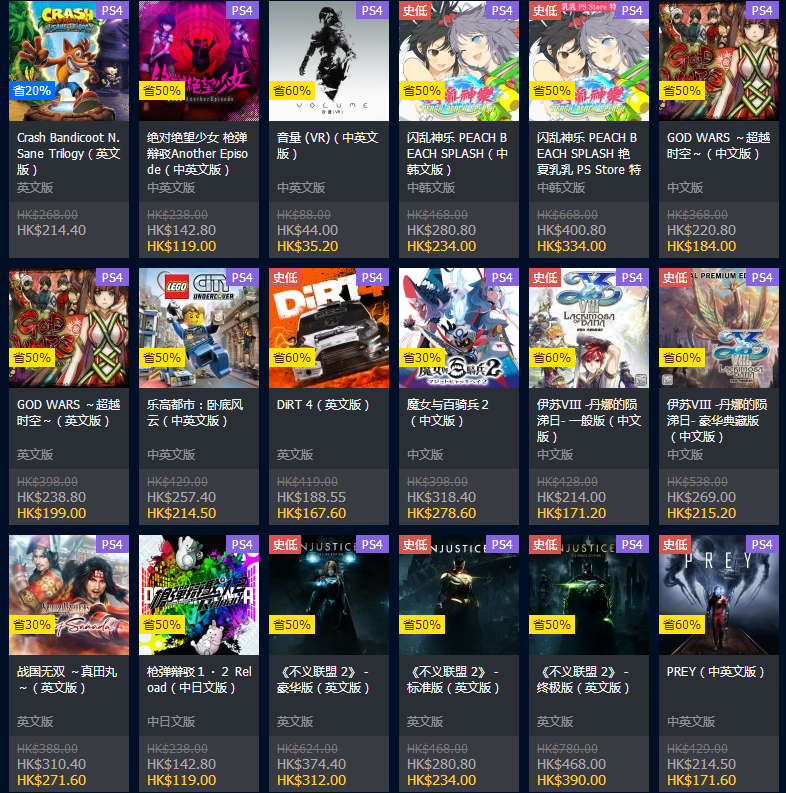This screenshot has width=786, height=793.
Task: Open 枪弹辩驳1・2 Reload title link
Action: pyautogui.click(x=199, y=680)
